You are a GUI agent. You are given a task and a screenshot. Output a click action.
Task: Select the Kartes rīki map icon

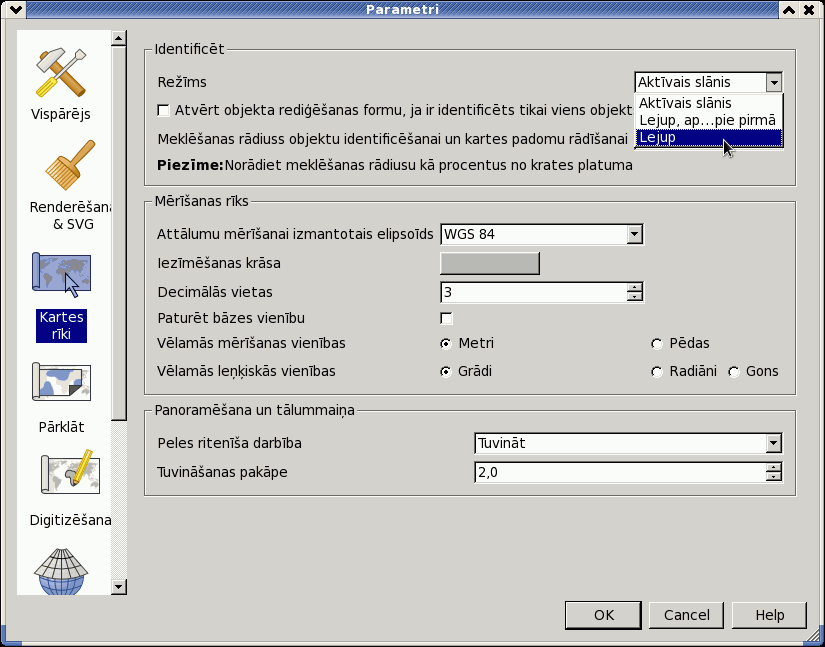click(x=61, y=275)
